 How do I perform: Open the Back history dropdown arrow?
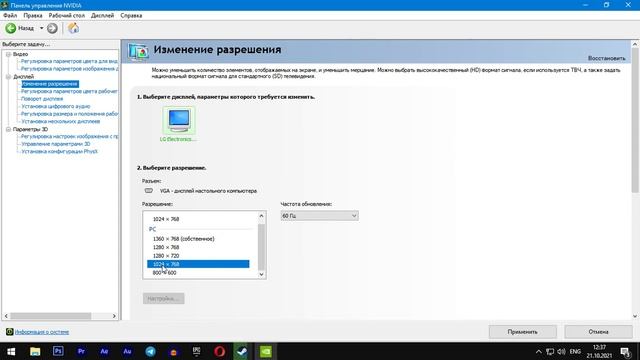coord(41,28)
